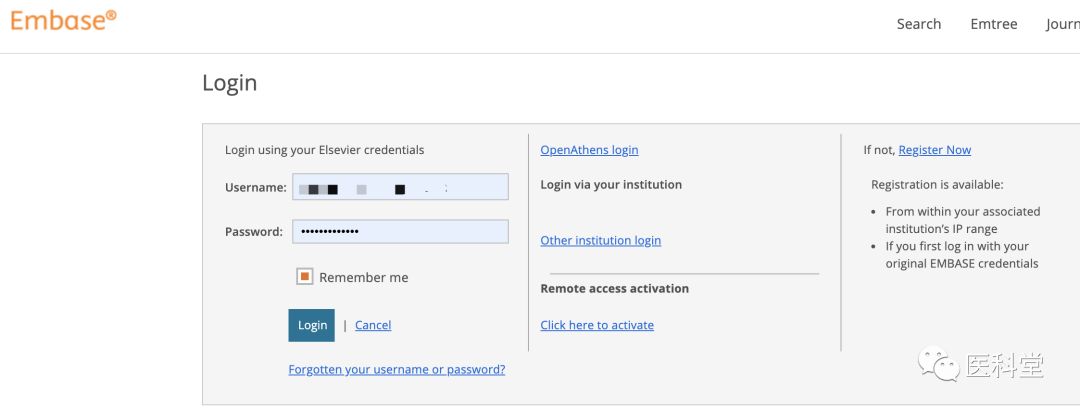Choose Other institution login link
This screenshot has width=1080, height=413.
coord(600,240)
